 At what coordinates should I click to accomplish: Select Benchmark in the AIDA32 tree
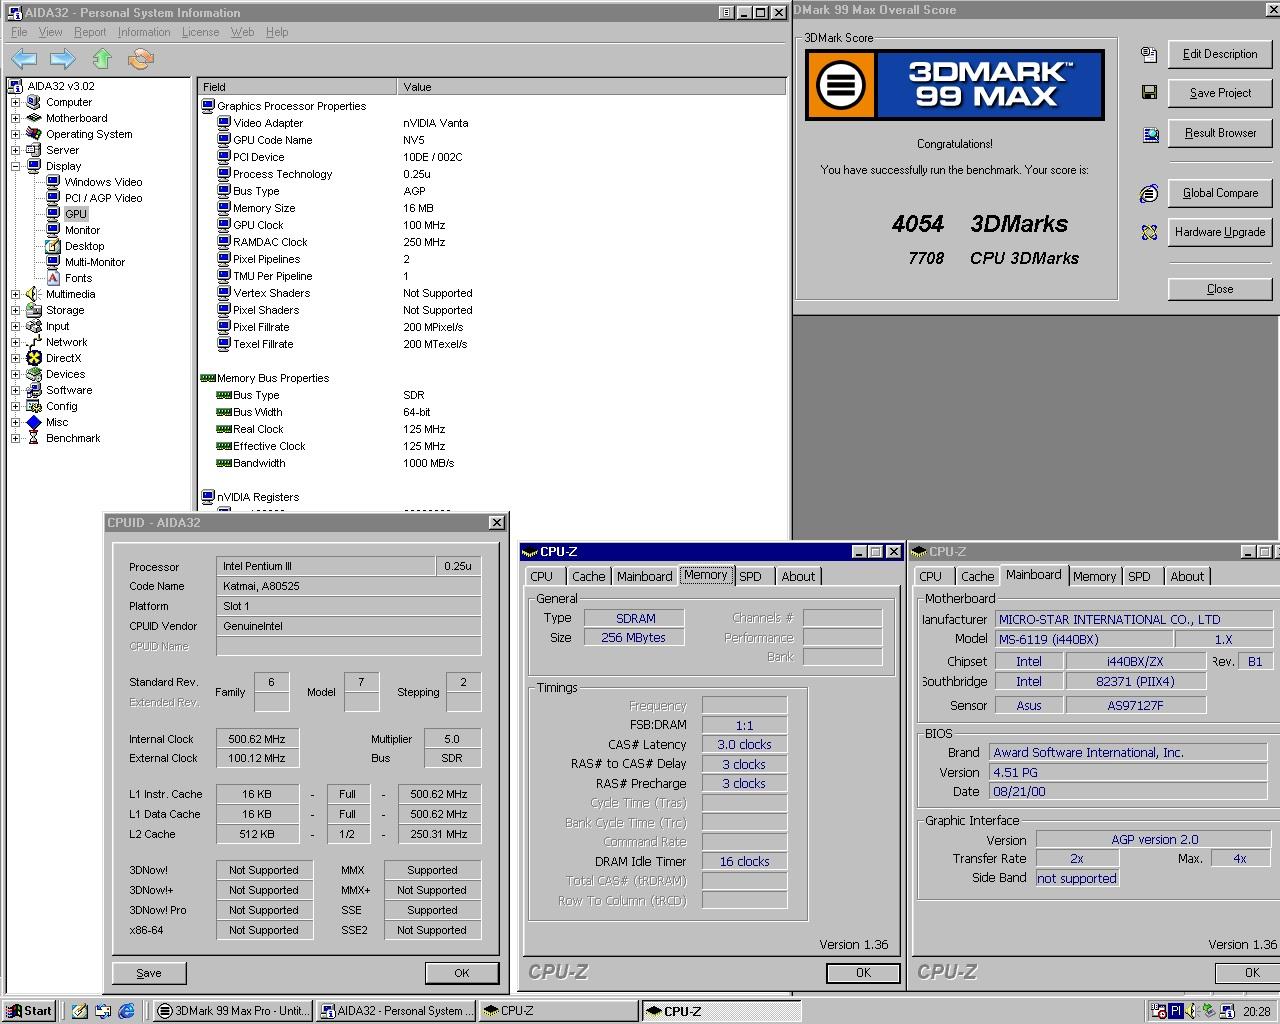click(x=73, y=438)
